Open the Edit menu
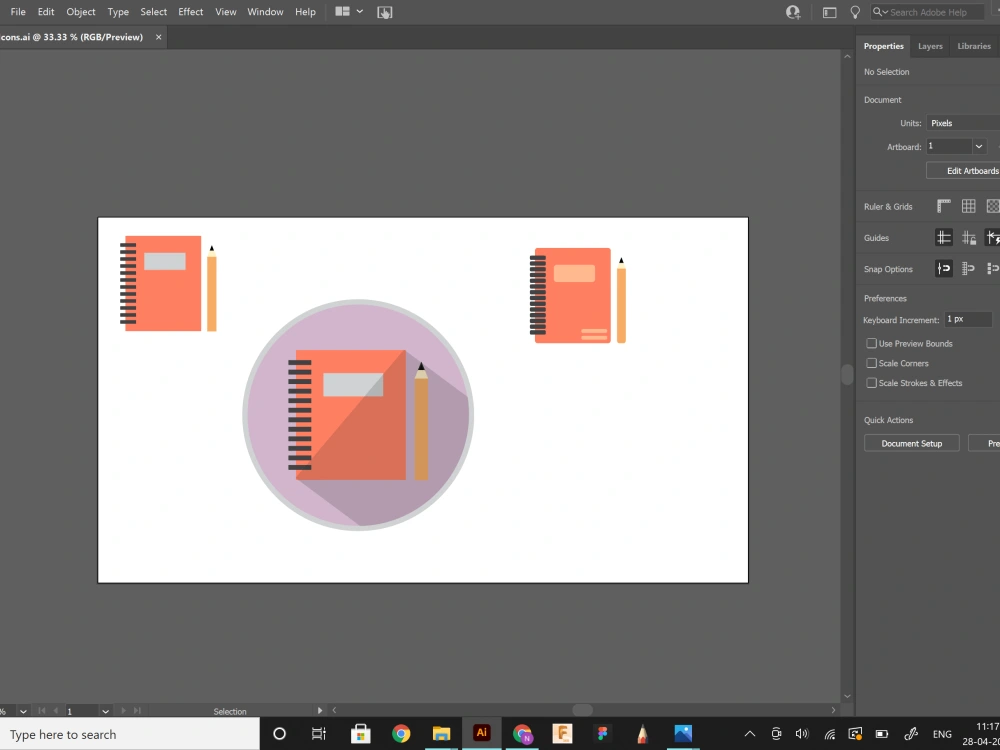Screen dimensions: 1000x750 (46, 11)
